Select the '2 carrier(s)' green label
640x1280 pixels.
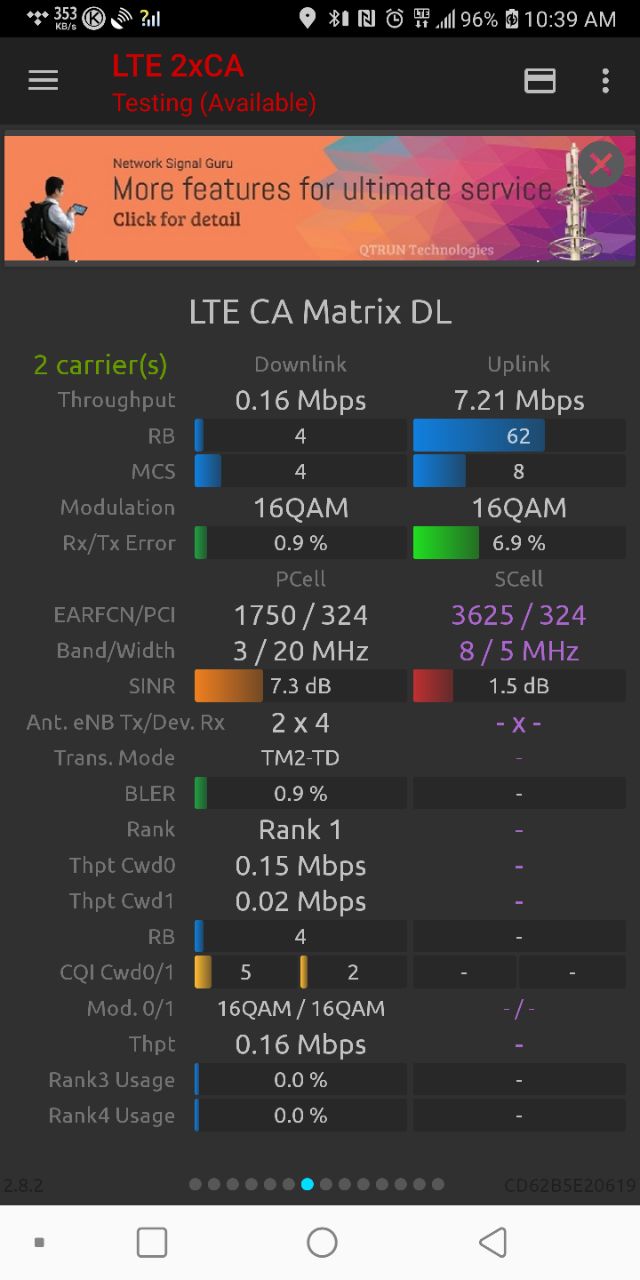coord(100,365)
